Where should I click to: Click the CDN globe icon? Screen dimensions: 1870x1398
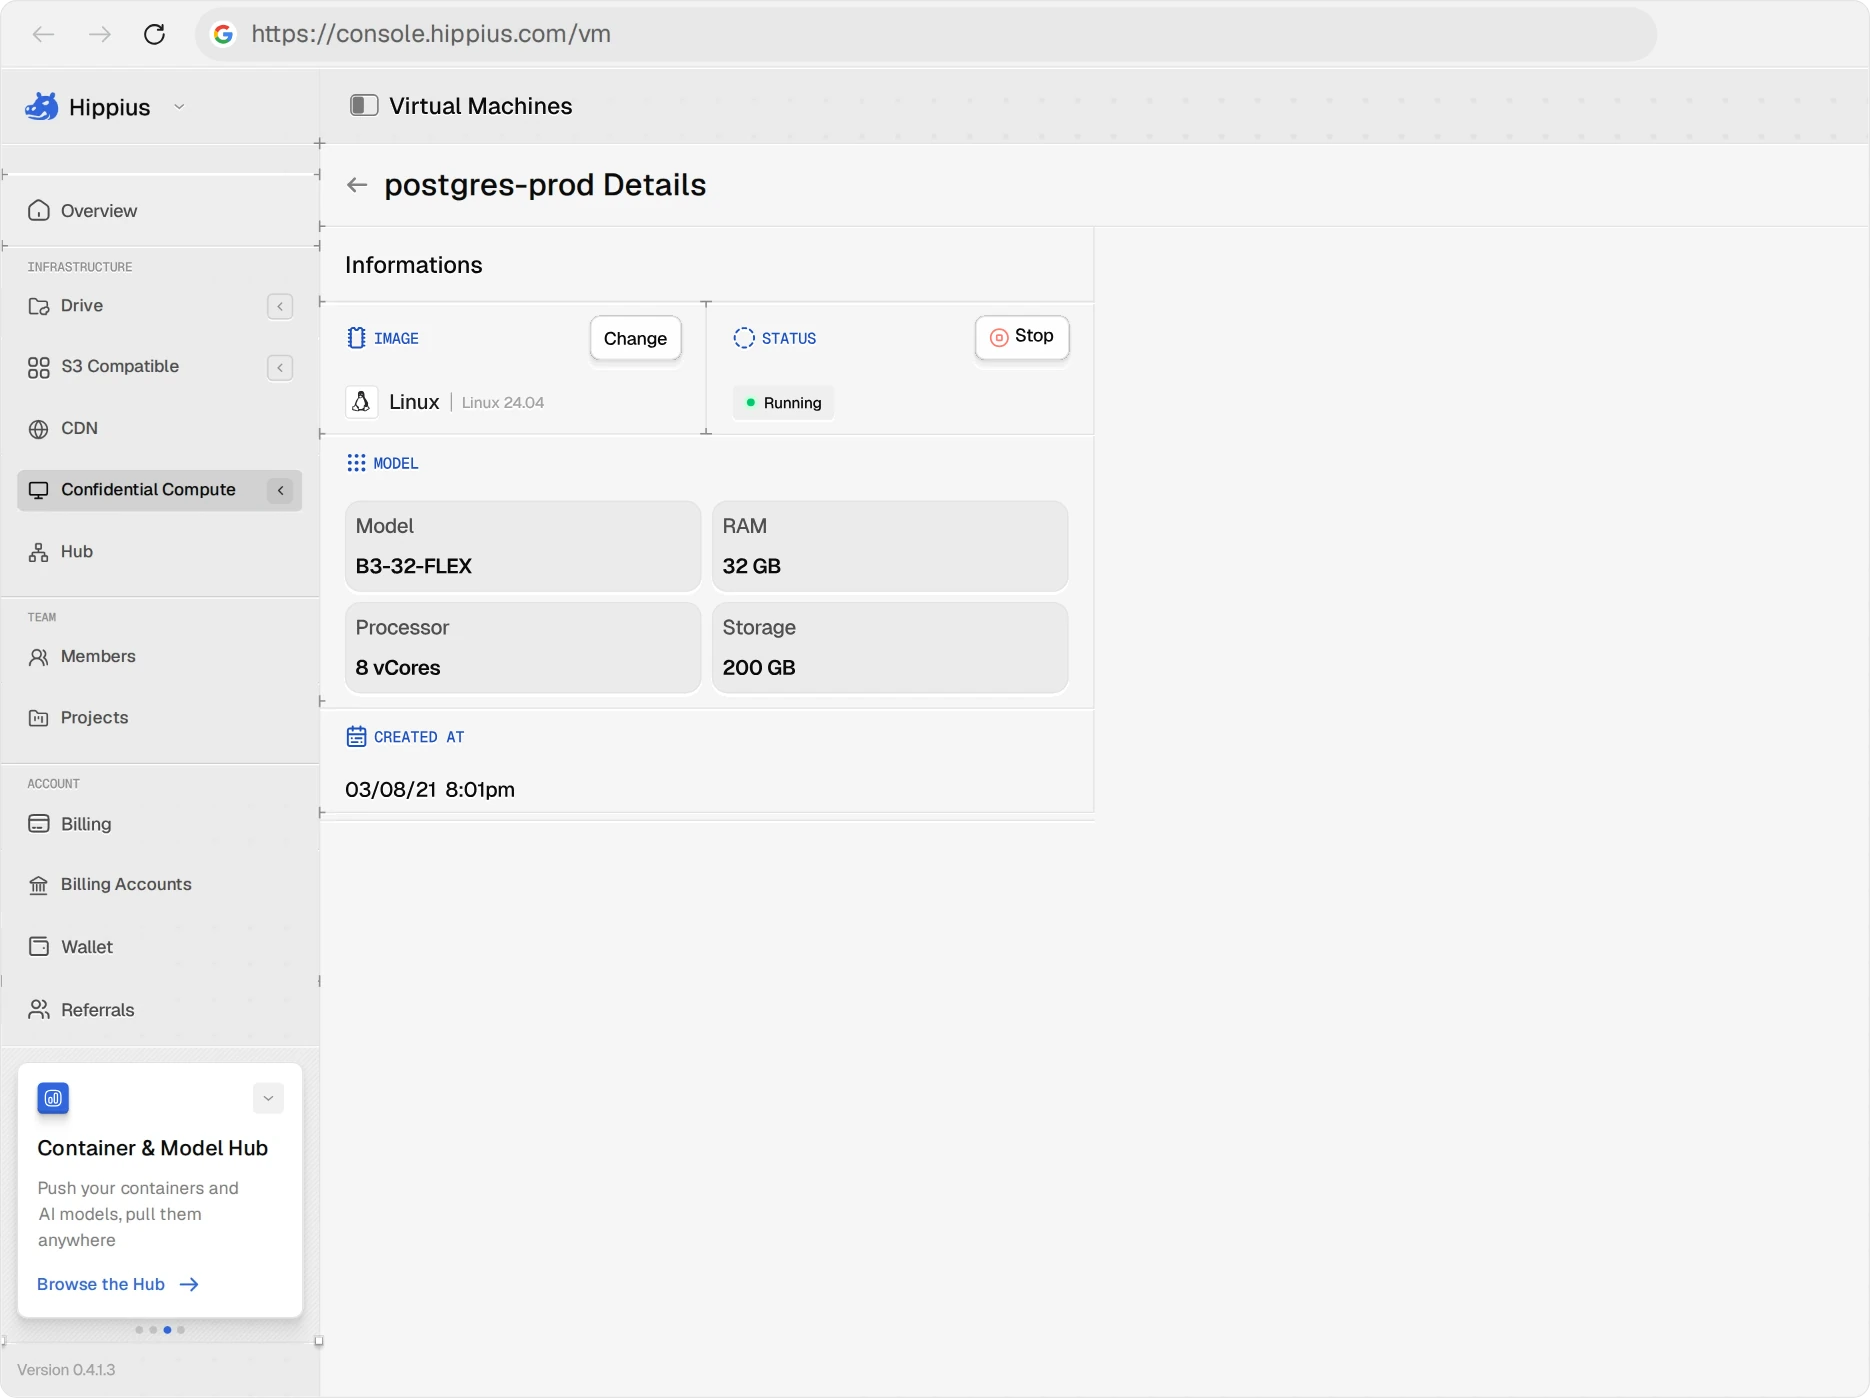coord(39,429)
